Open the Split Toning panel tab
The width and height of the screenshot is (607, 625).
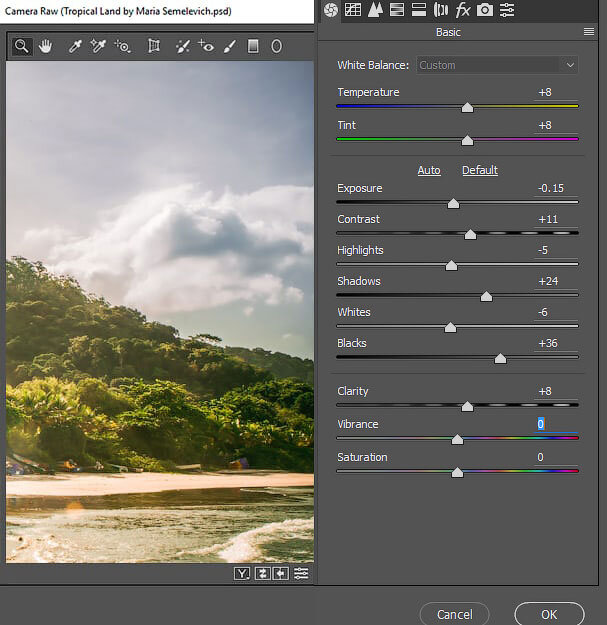pos(418,10)
